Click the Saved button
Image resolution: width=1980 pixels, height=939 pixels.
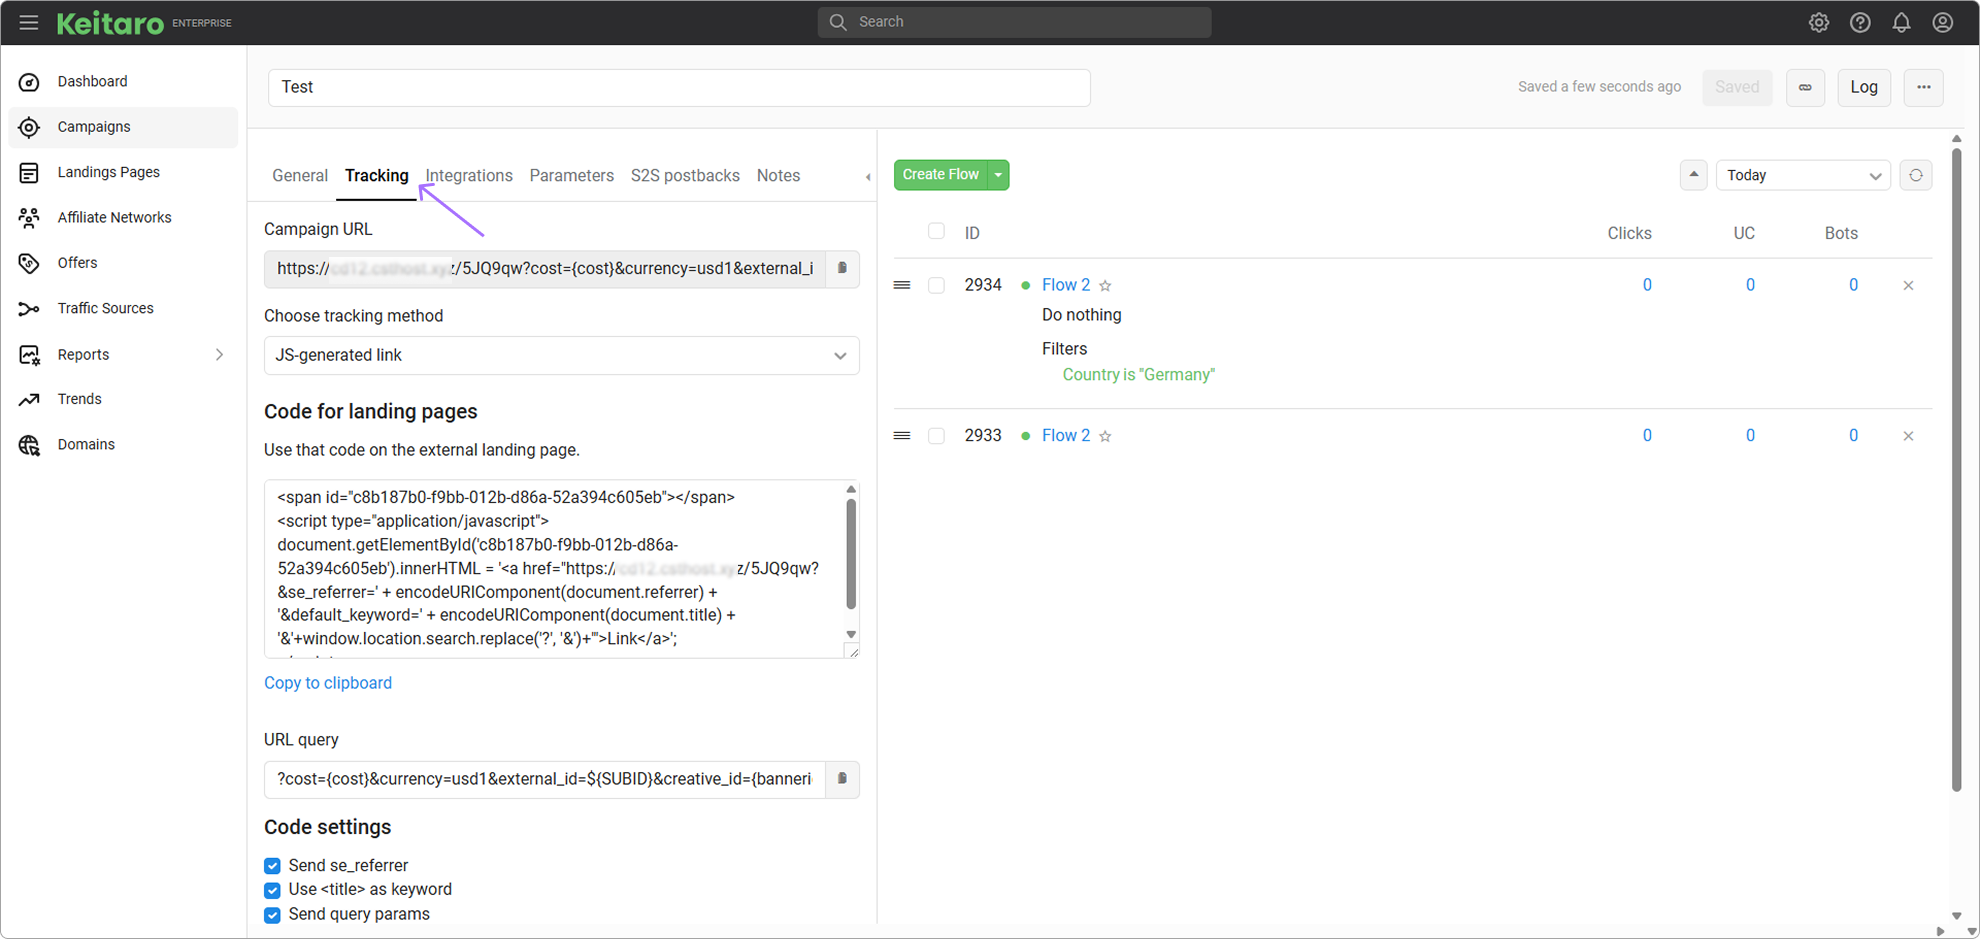1737,87
